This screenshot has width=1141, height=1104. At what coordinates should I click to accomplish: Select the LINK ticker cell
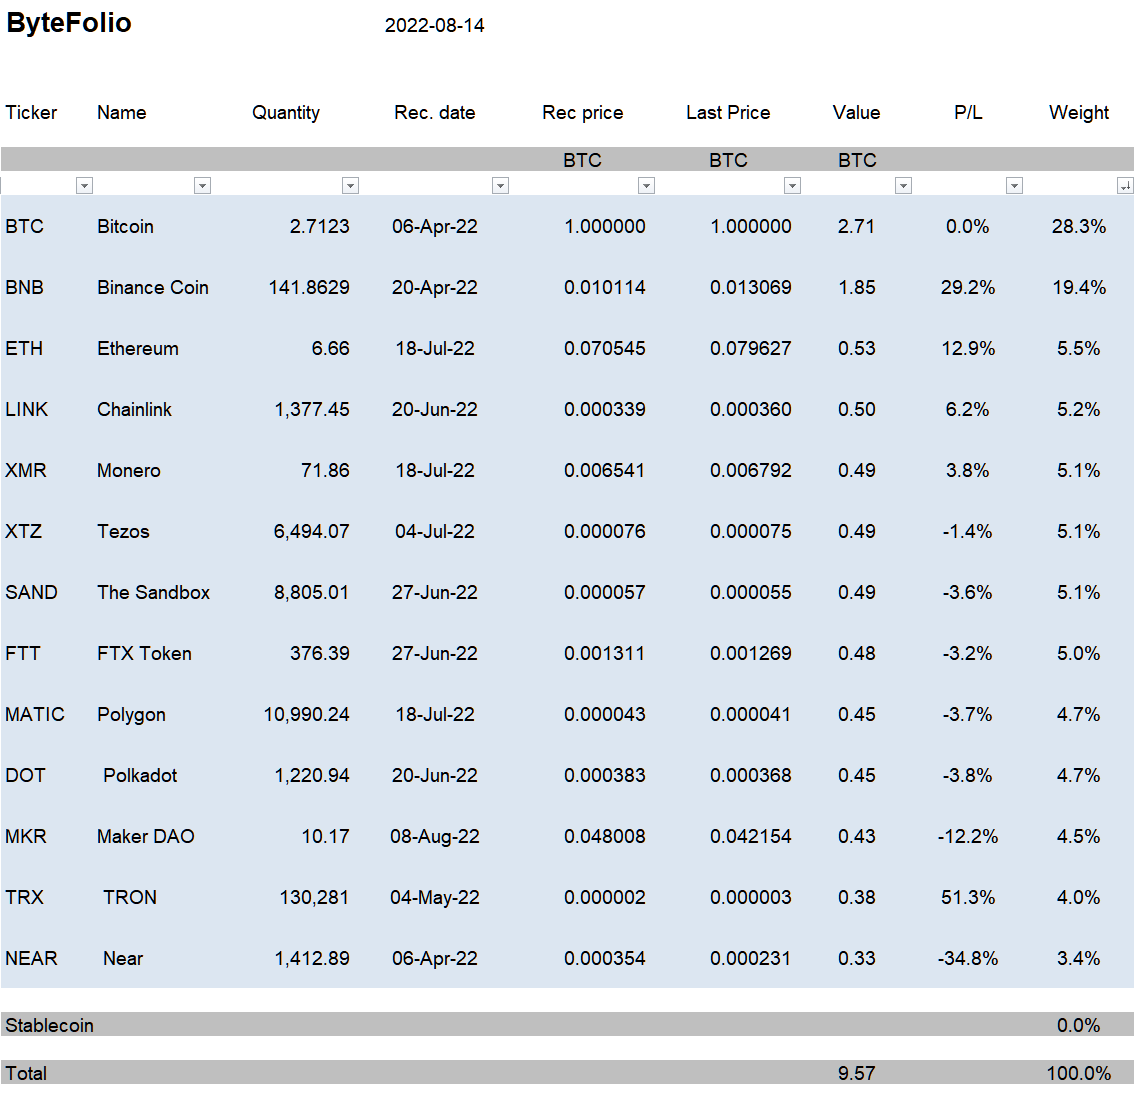click(27, 410)
